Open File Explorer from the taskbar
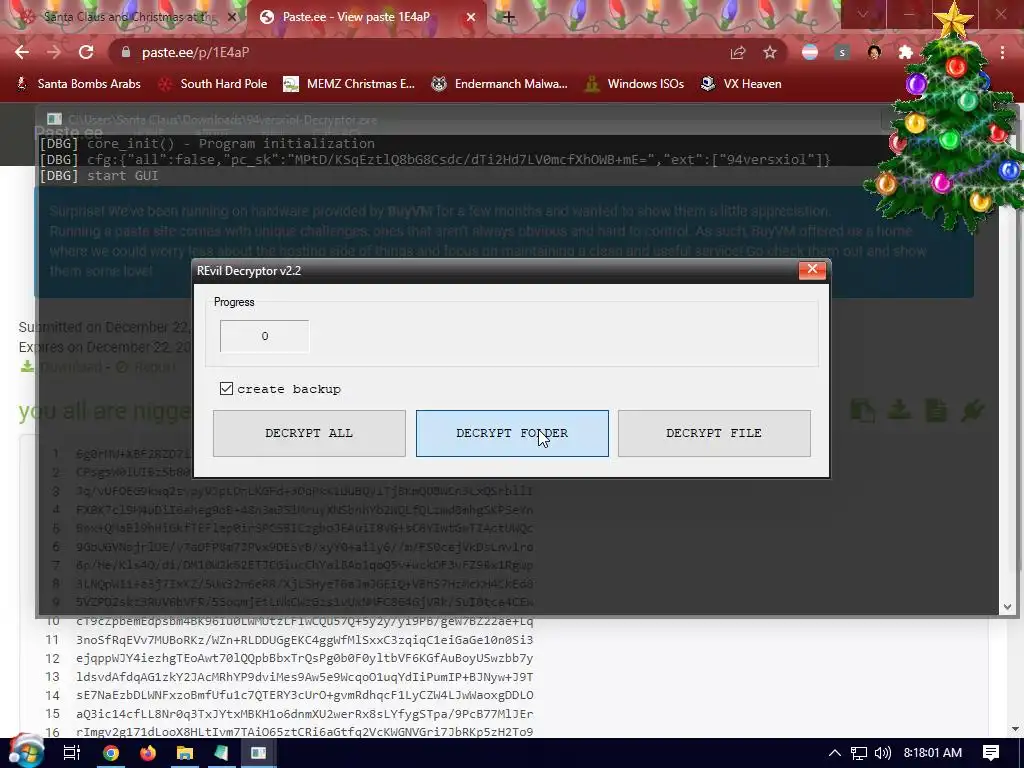The width and height of the screenshot is (1024, 768). (x=185, y=753)
